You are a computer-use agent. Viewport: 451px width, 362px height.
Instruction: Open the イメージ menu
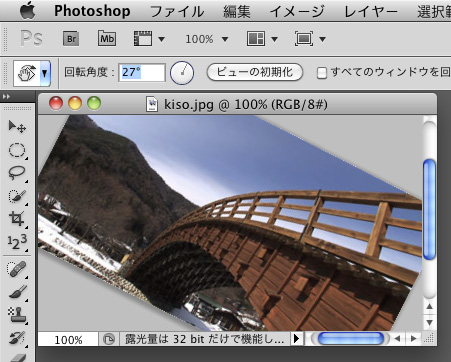click(x=297, y=11)
